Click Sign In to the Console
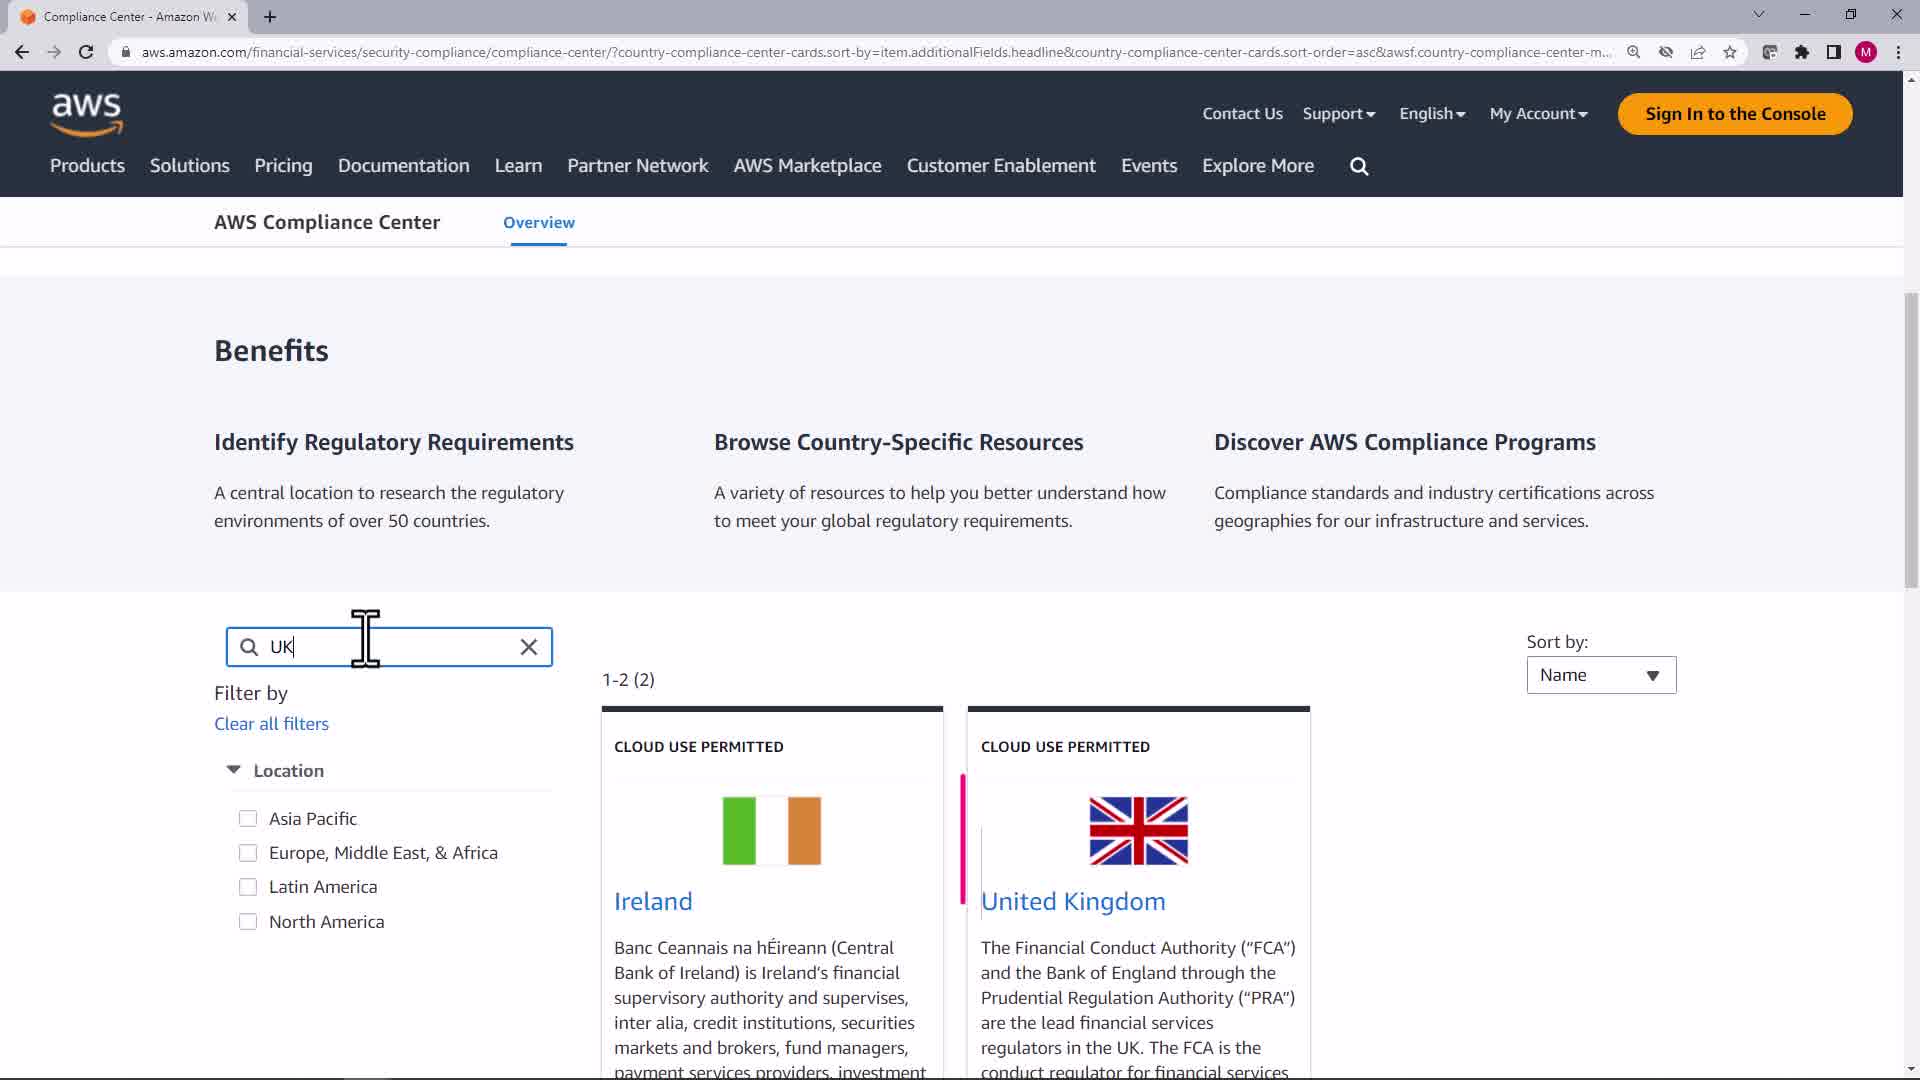Image resolution: width=1920 pixels, height=1080 pixels. click(1735, 114)
